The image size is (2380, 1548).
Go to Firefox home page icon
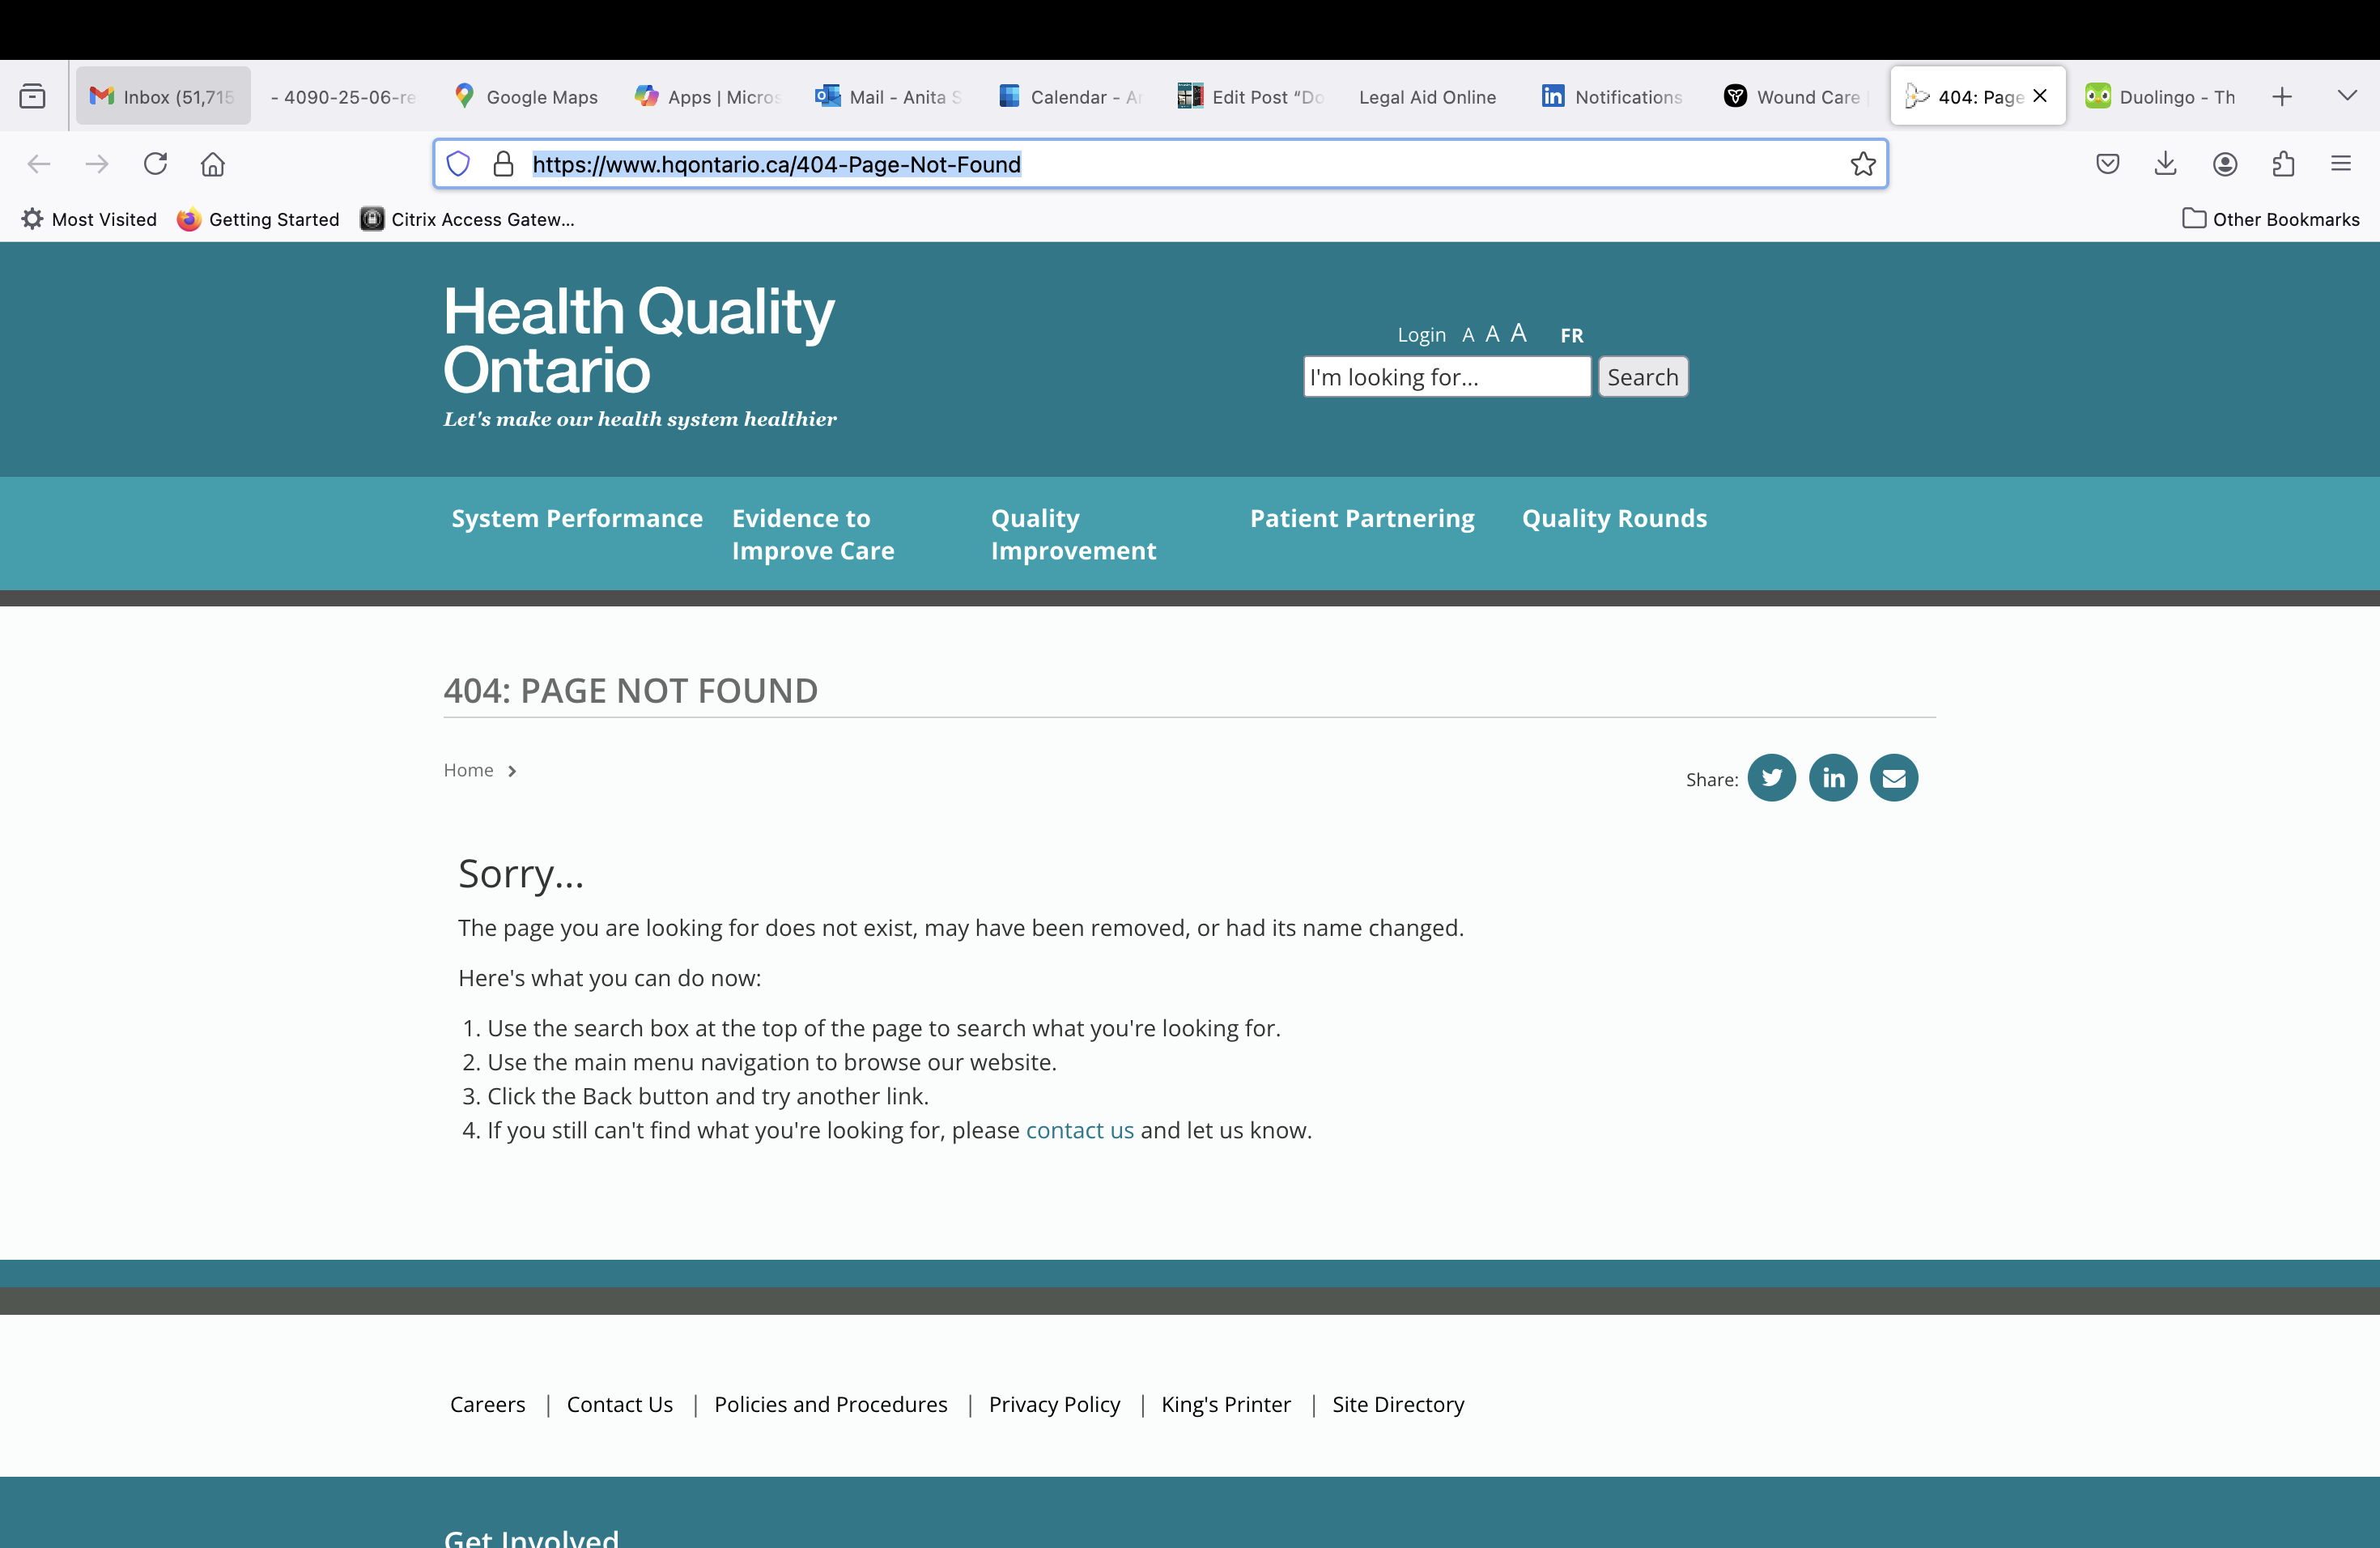point(213,164)
